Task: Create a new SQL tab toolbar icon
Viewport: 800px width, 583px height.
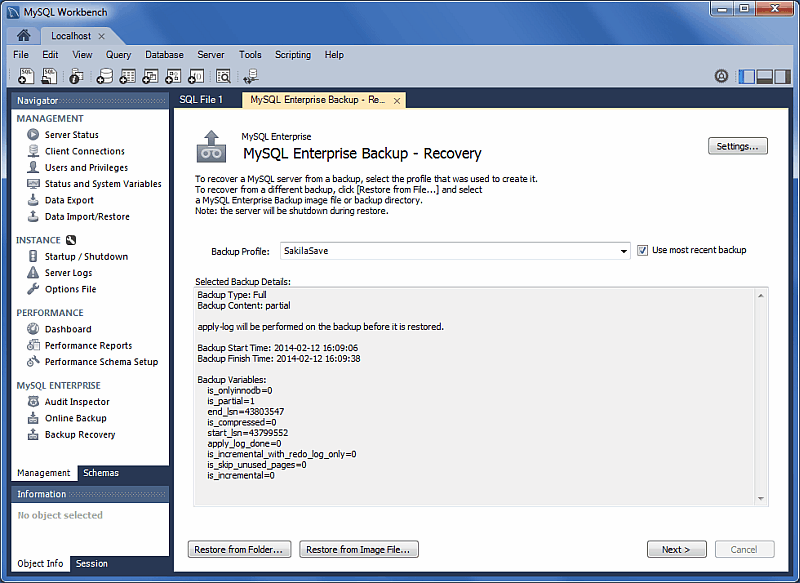Action: click(x=26, y=76)
